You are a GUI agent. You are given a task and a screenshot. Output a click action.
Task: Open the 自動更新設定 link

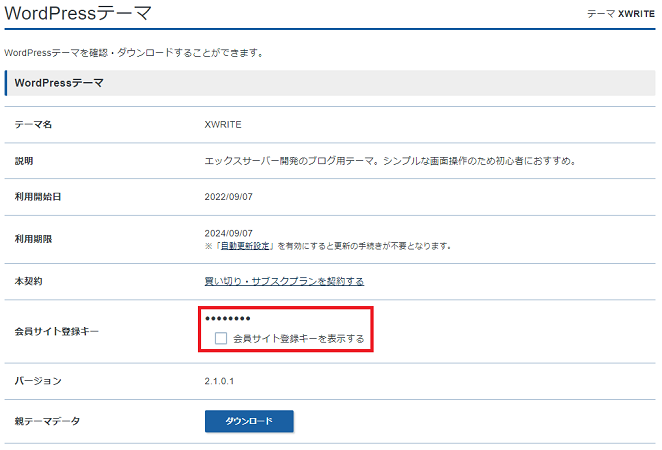click(245, 246)
